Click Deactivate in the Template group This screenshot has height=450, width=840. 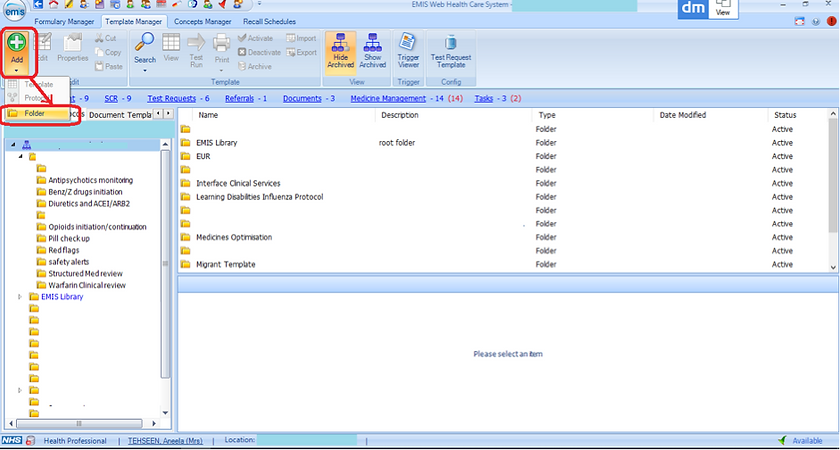click(259, 52)
